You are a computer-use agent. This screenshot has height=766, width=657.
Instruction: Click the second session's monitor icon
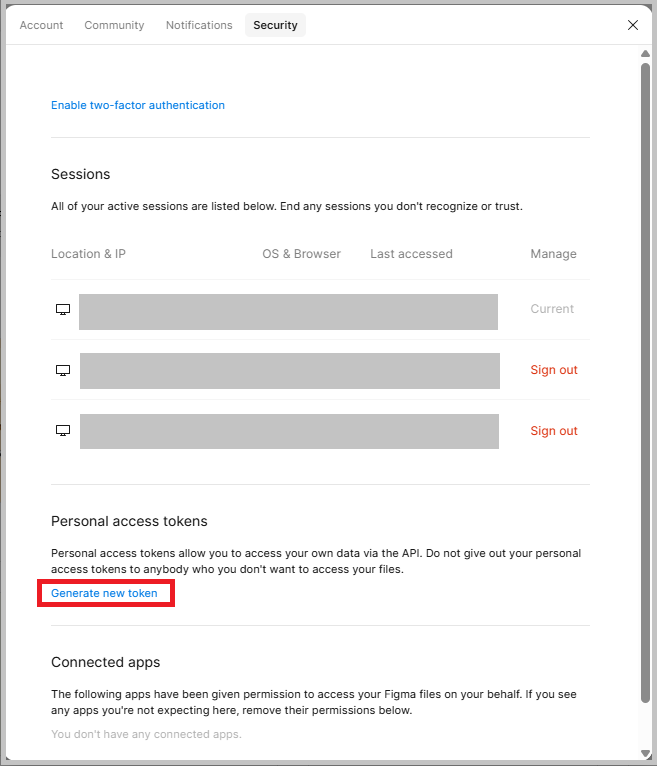point(63,370)
